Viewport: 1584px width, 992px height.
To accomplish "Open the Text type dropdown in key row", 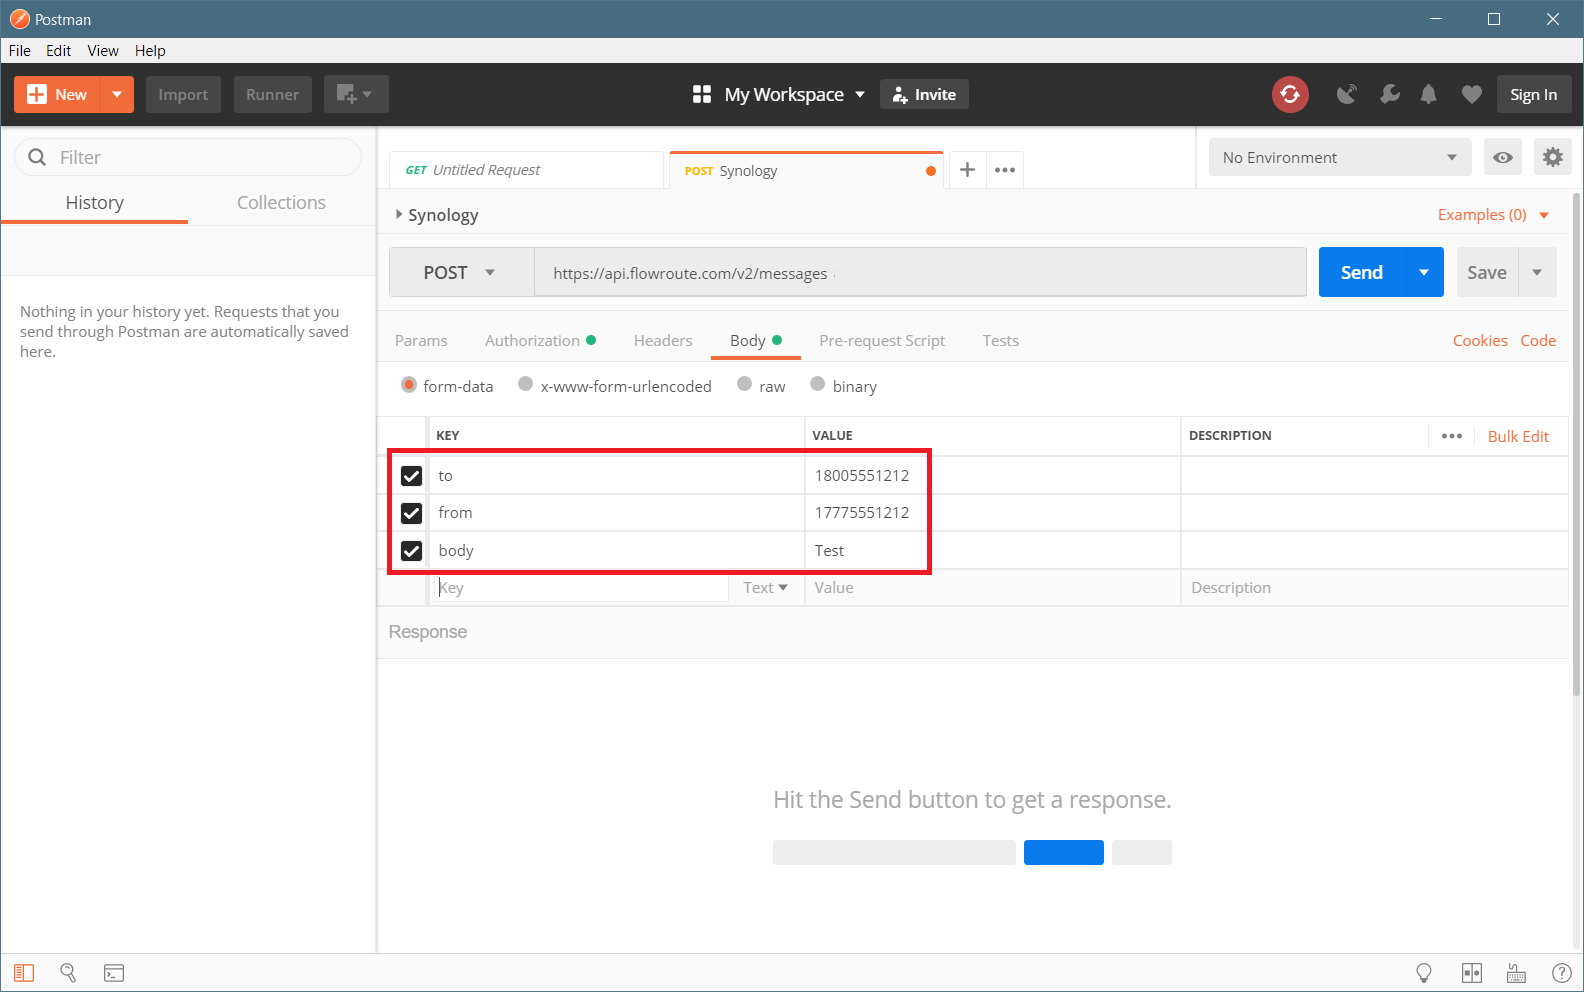I will click(x=765, y=588).
